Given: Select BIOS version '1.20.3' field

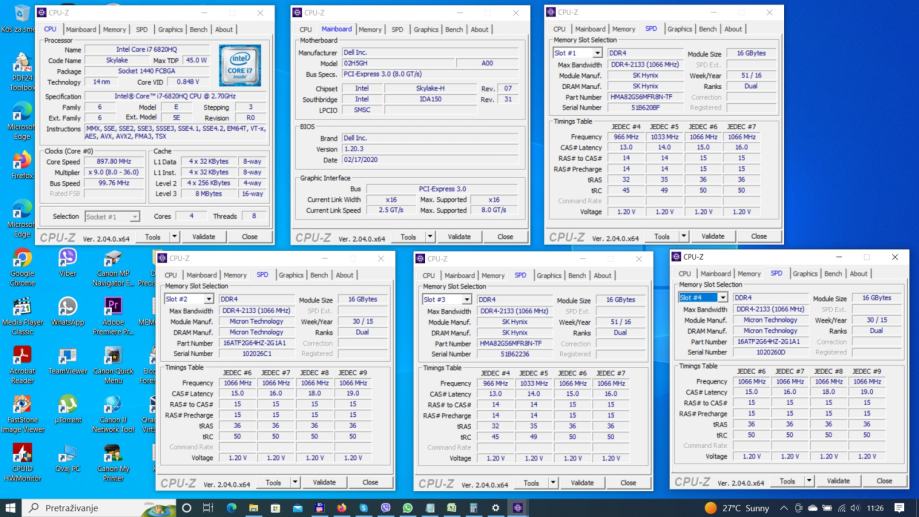Looking at the screenshot, I should pyautogui.click(x=430, y=149).
